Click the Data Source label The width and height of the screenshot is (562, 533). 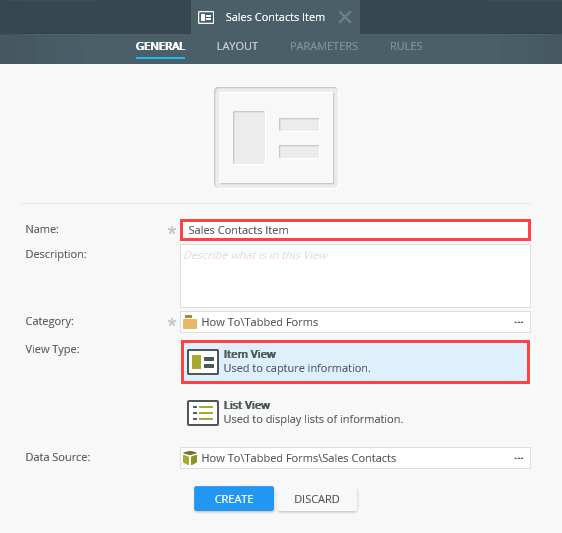(58, 457)
